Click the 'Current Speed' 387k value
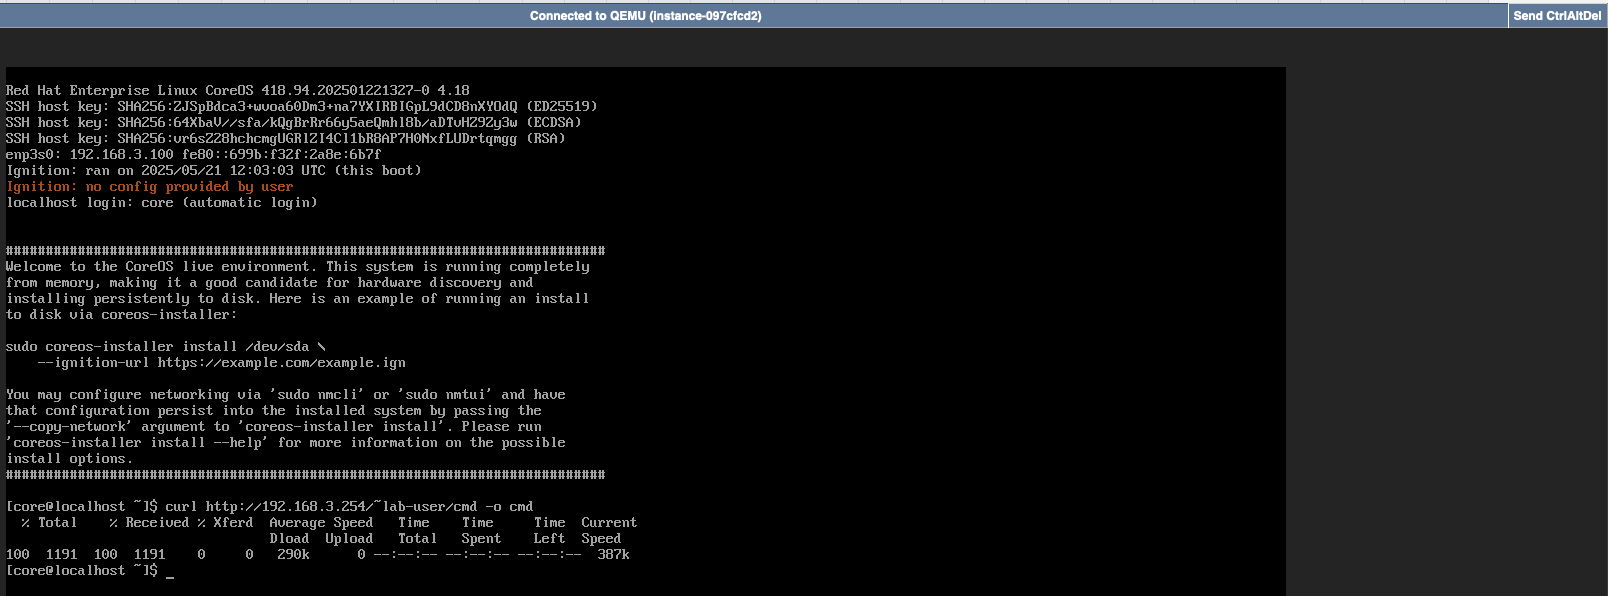The width and height of the screenshot is (1608, 596). tap(613, 555)
